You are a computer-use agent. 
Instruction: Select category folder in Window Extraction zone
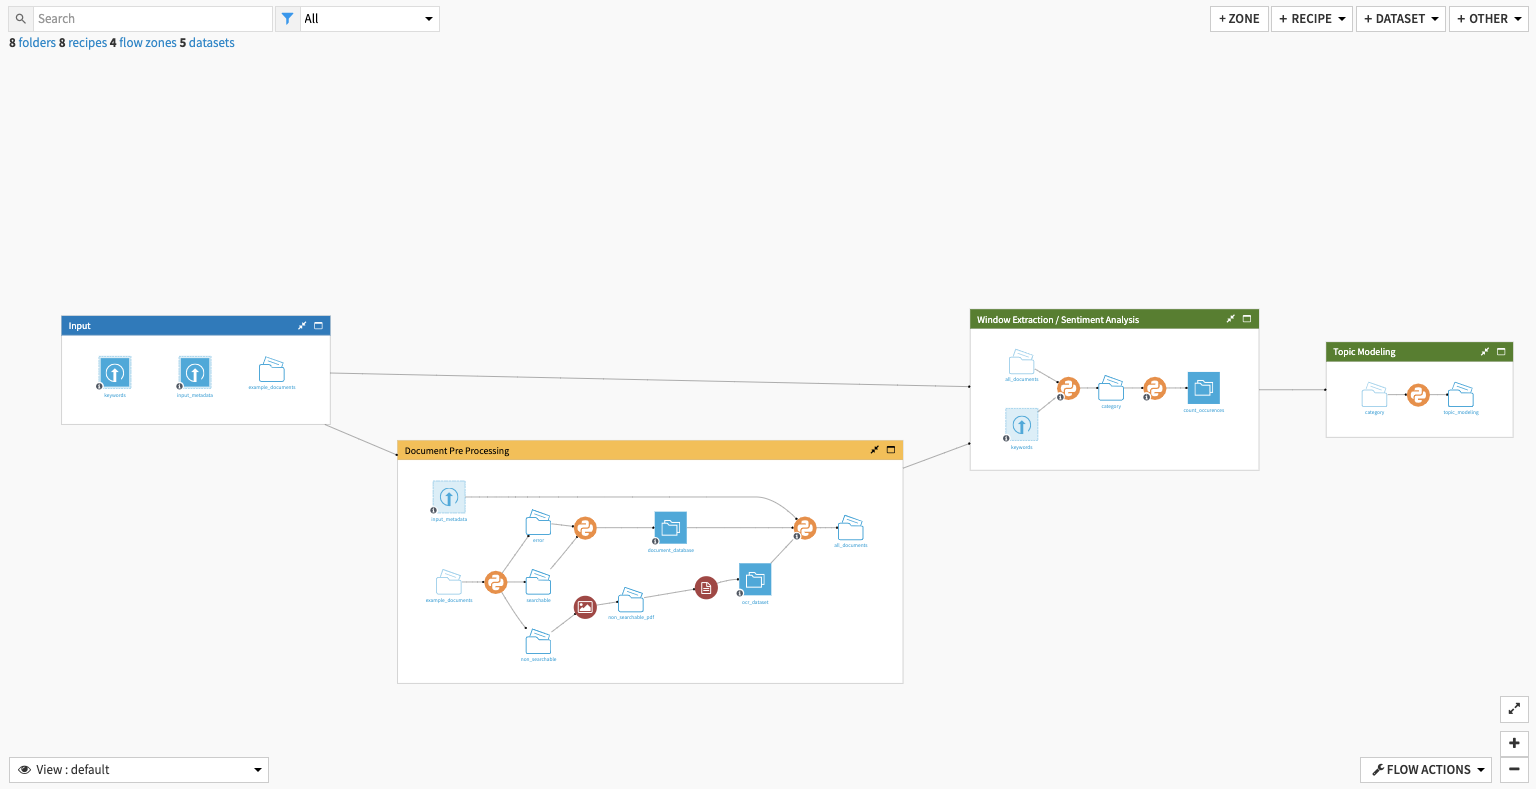click(x=1111, y=388)
